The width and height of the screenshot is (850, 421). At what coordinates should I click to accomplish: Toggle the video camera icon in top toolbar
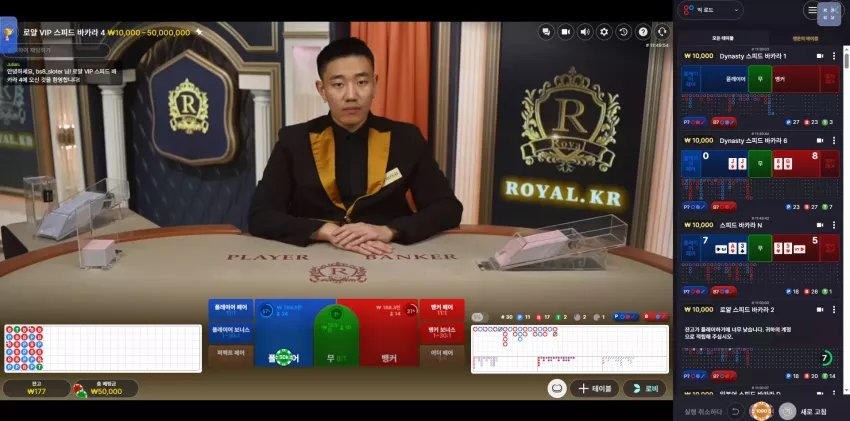click(565, 32)
